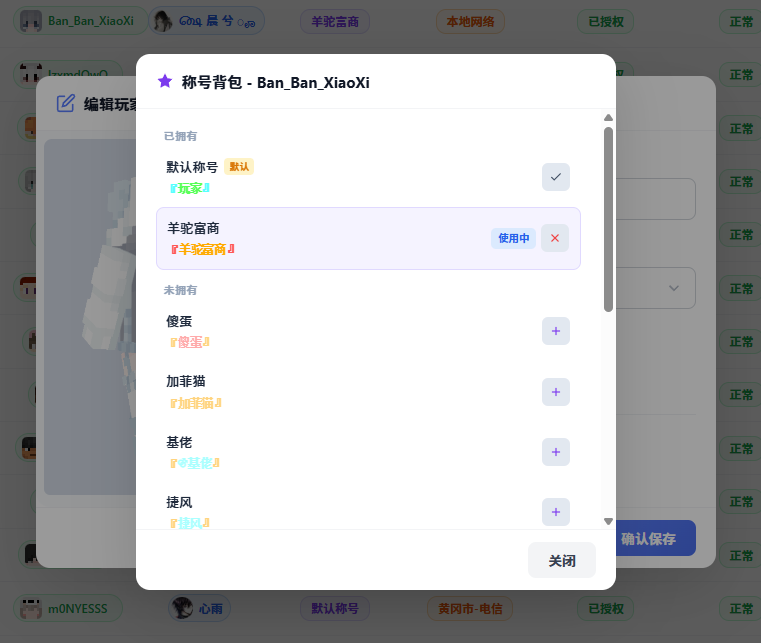Add the 基佬 title with plus button
Screen dimensions: 761x643
556,452
